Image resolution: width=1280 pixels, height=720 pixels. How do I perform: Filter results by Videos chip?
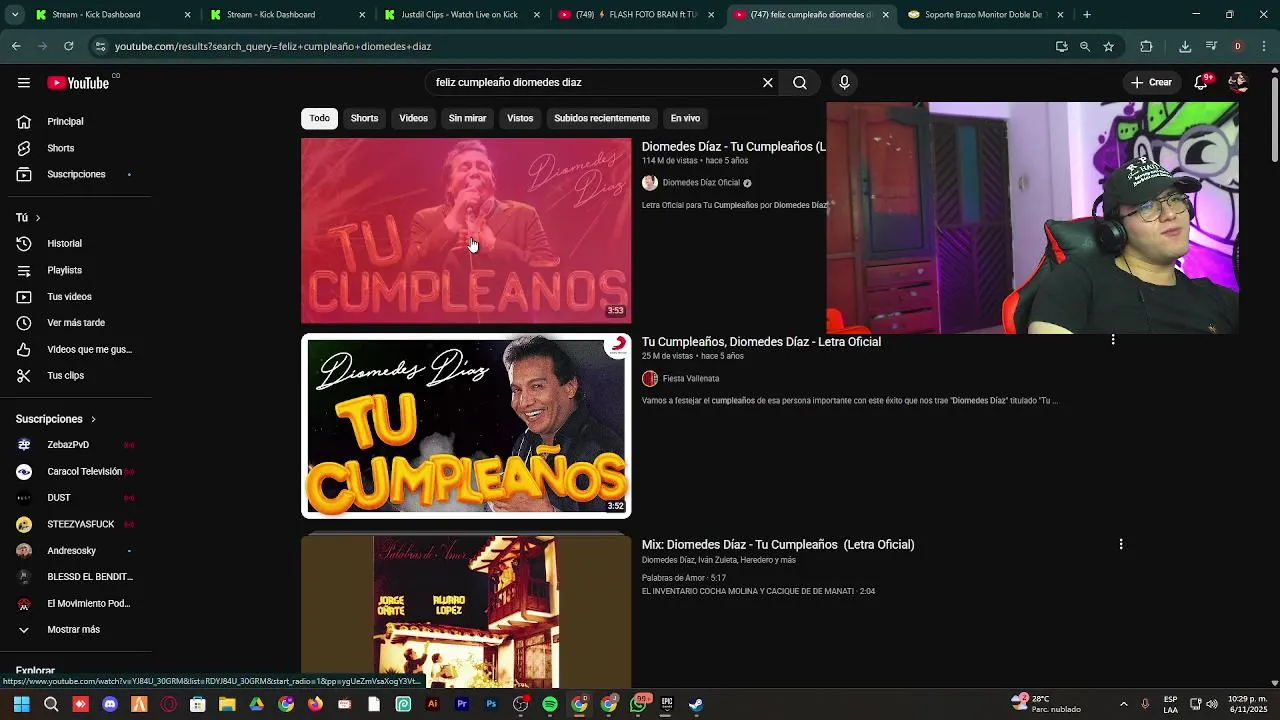point(413,118)
